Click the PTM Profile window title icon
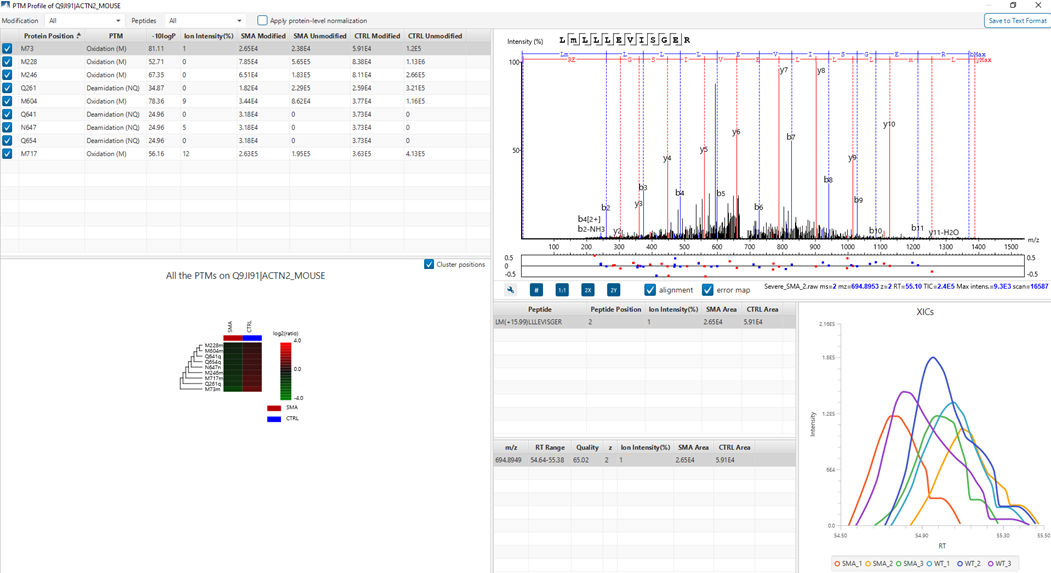The width and height of the screenshot is (1051, 573). click(5, 5)
